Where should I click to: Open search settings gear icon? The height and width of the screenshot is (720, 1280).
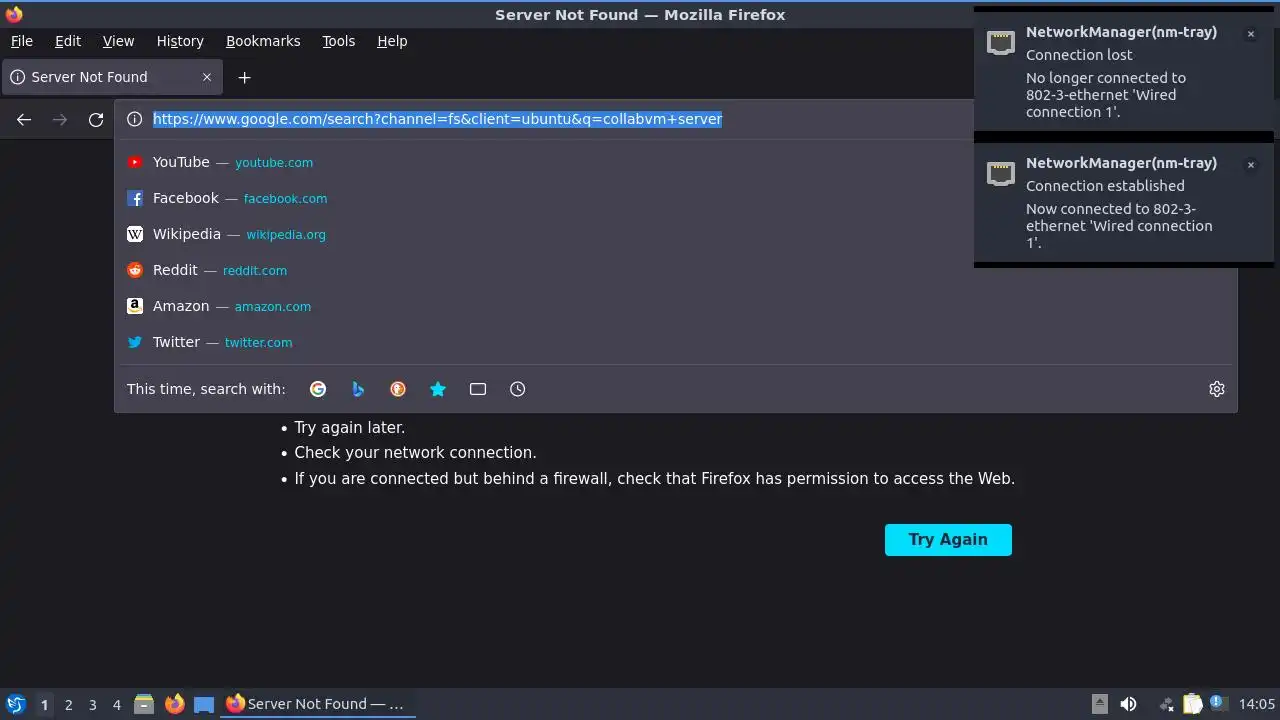pos(1217,389)
